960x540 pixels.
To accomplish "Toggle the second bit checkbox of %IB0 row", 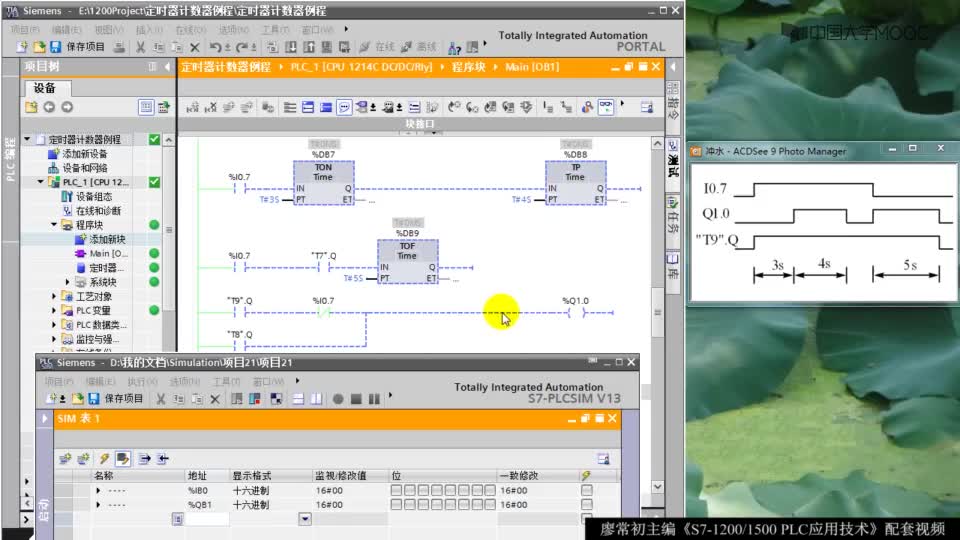I will coord(410,490).
